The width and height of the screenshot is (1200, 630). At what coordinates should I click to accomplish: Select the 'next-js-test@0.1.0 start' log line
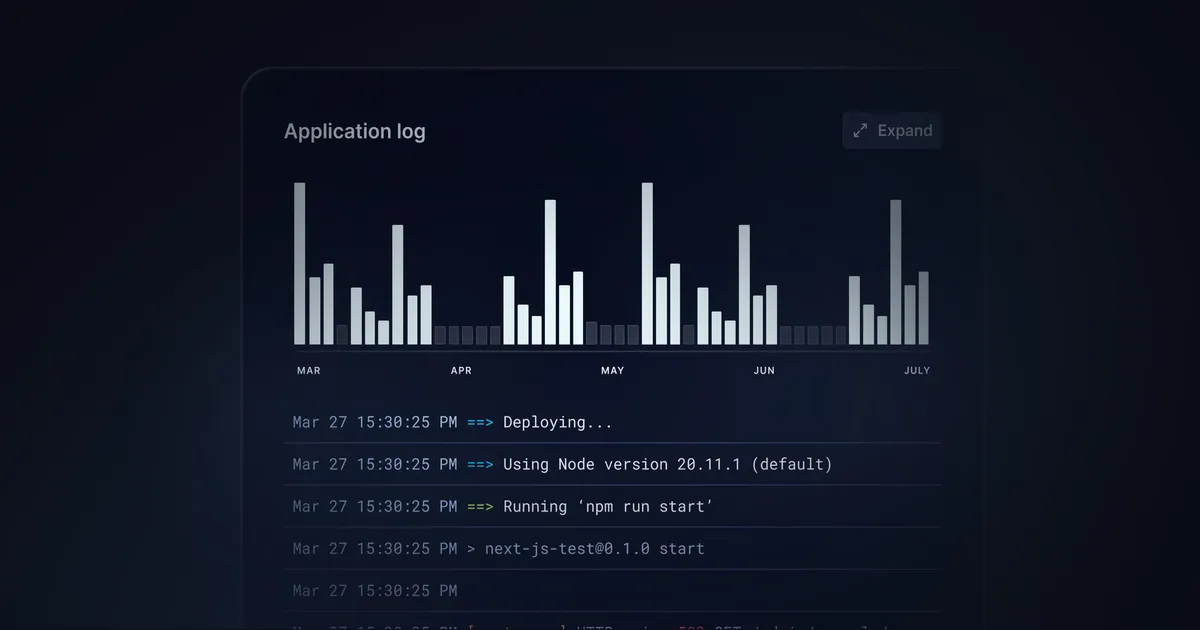coord(612,549)
